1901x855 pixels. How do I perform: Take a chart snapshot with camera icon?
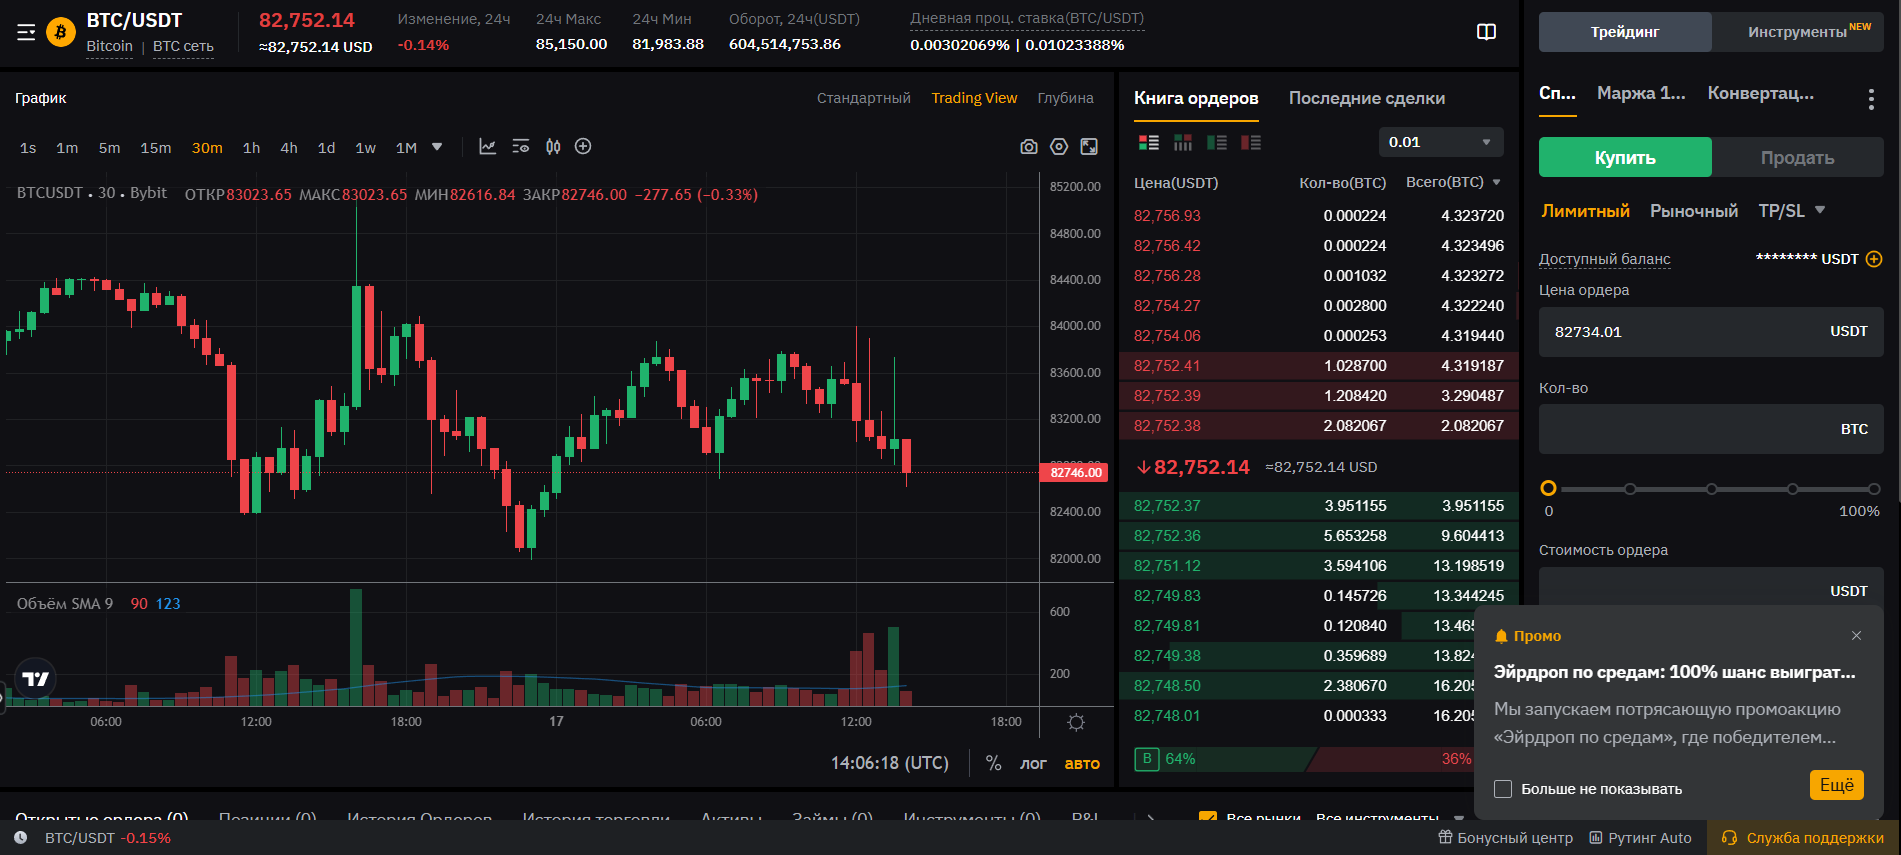click(1028, 147)
